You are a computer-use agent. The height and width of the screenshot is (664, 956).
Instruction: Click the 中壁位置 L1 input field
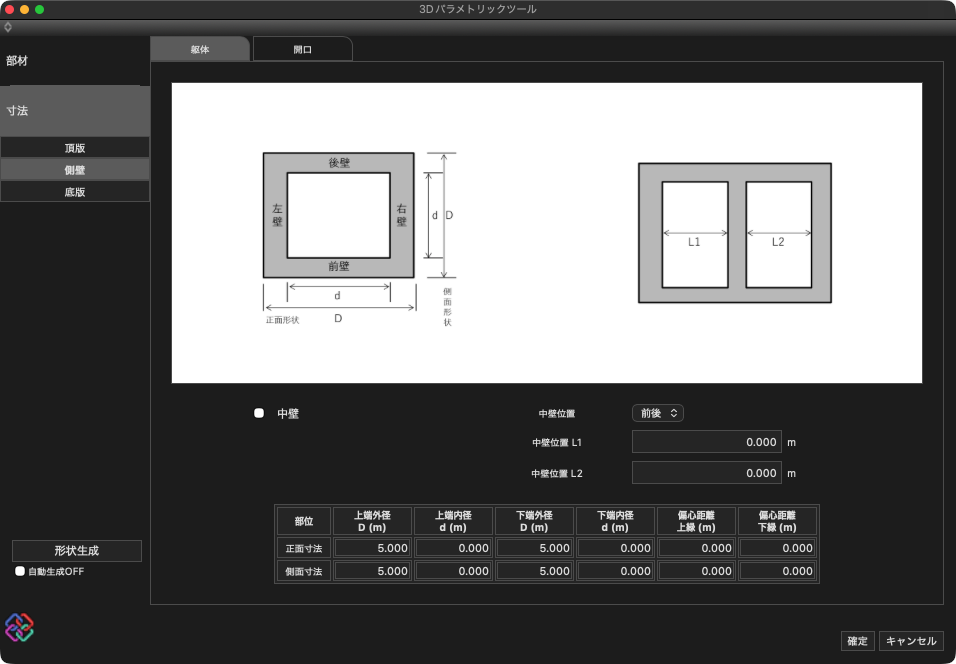705,442
